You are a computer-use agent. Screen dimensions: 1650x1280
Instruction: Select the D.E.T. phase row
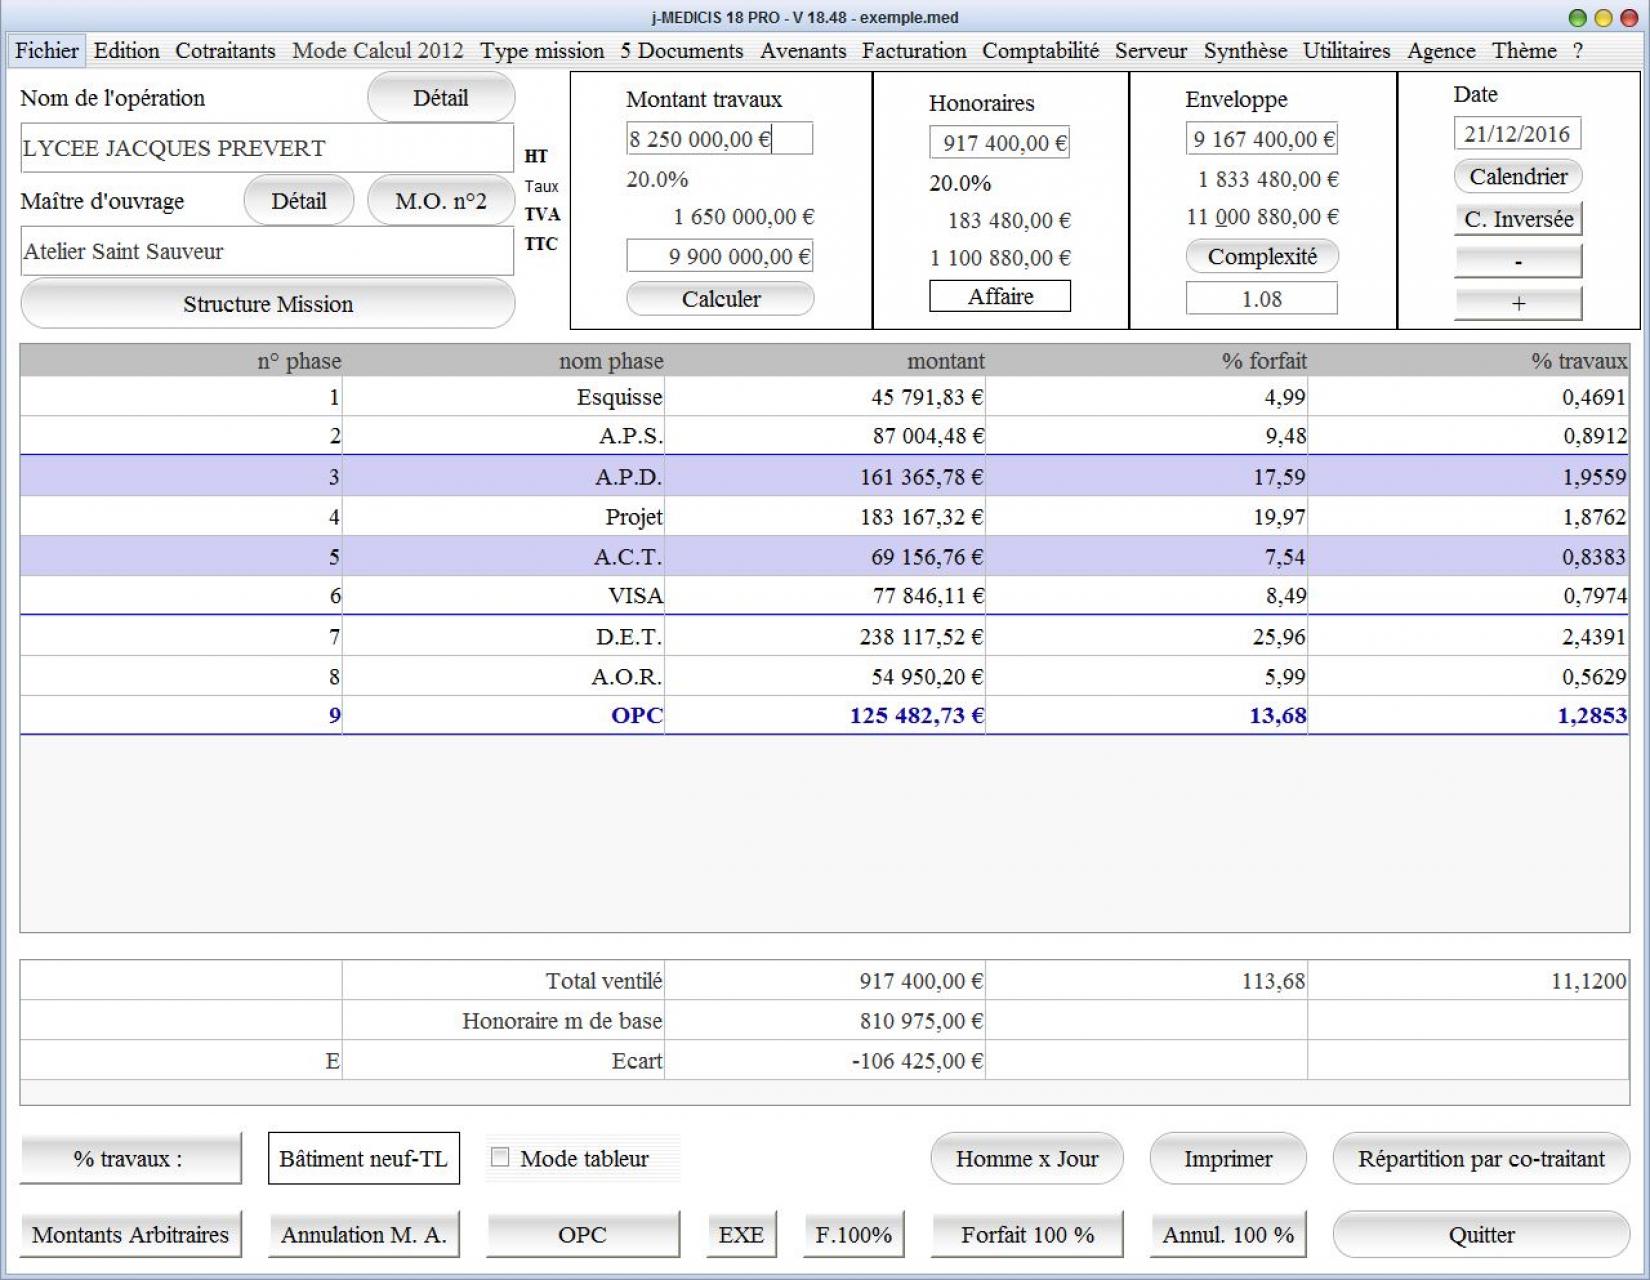pos(824,637)
